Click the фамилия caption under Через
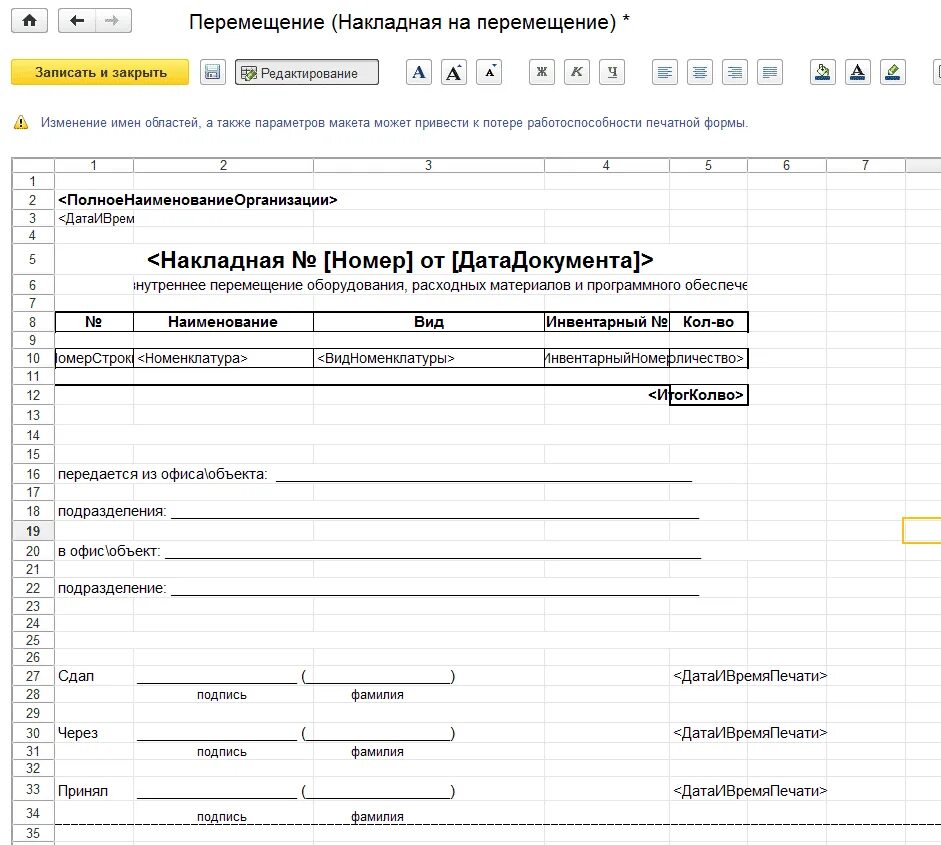 377,751
